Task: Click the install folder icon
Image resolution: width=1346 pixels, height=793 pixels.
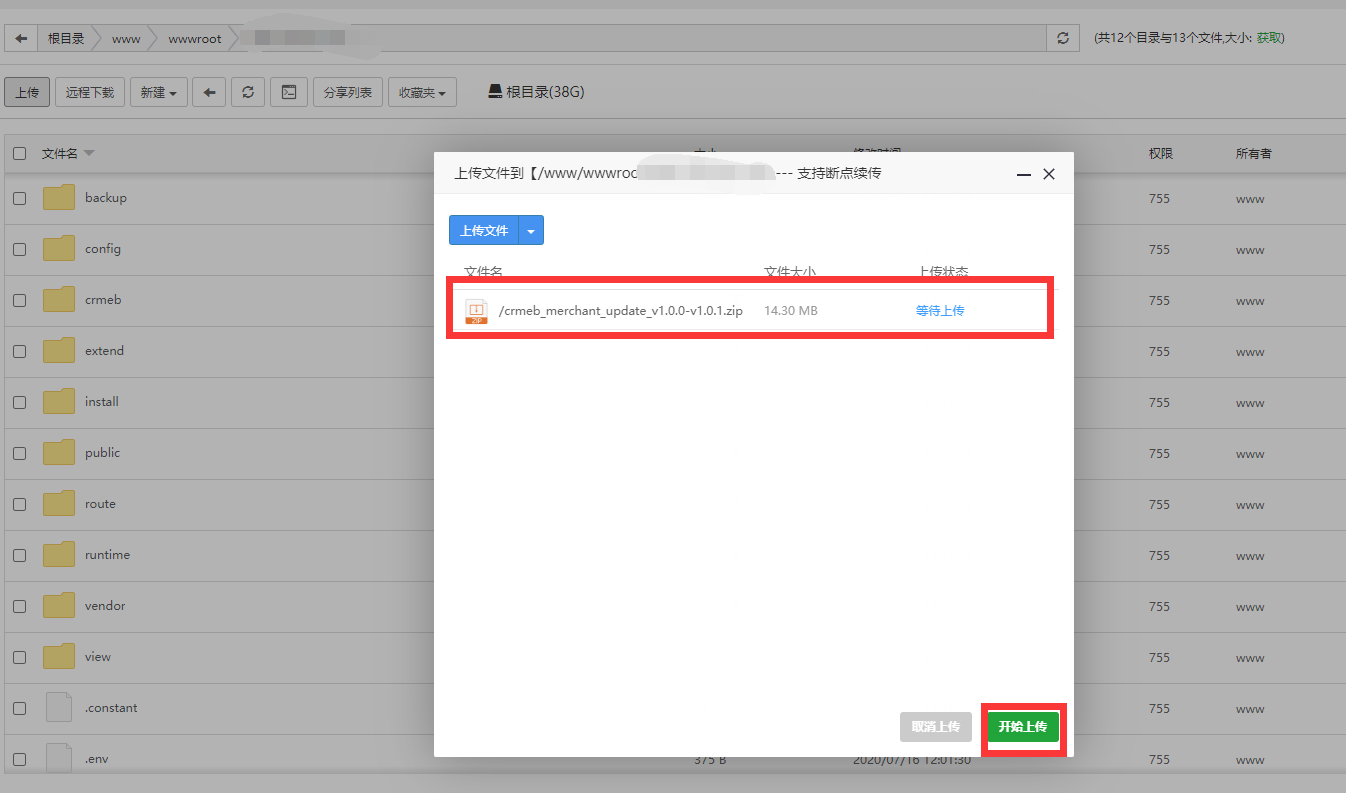Action: [59, 401]
